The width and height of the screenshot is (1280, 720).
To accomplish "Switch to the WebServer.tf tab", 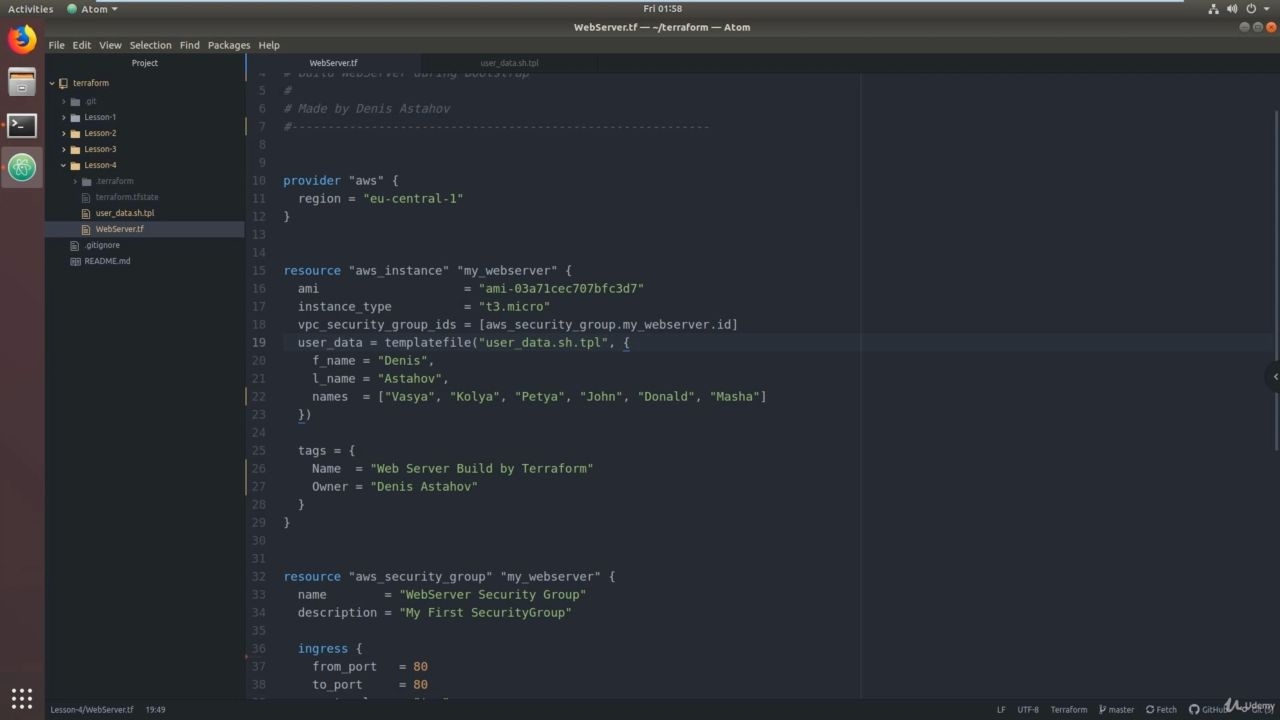I will tap(333, 63).
